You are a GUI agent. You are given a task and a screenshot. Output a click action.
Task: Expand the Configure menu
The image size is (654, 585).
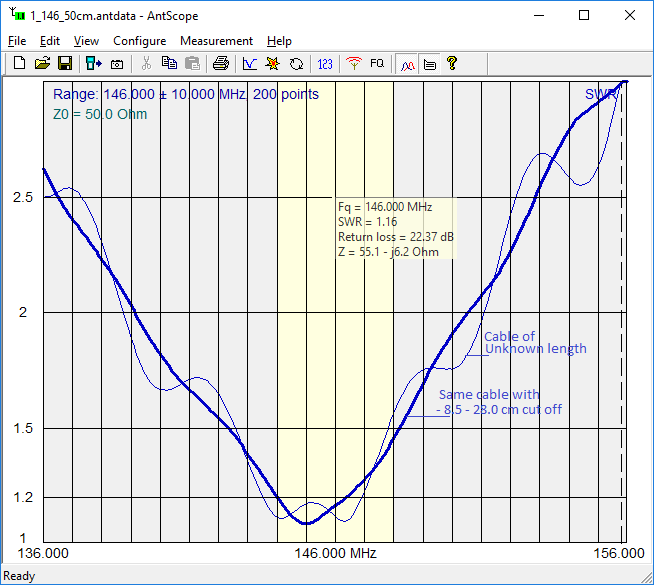click(x=139, y=41)
